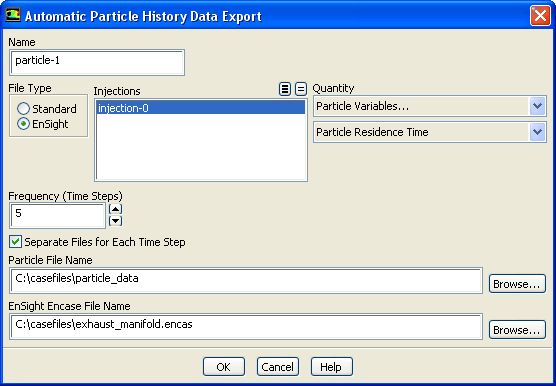Increase the Frequency time steps value

[x=116, y=209]
